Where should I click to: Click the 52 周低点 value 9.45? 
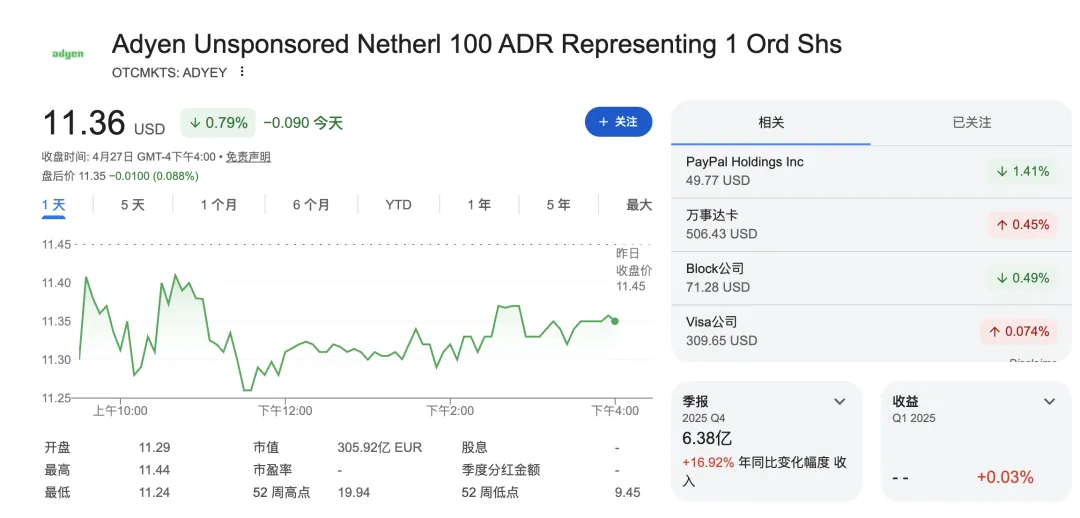point(627,493)
